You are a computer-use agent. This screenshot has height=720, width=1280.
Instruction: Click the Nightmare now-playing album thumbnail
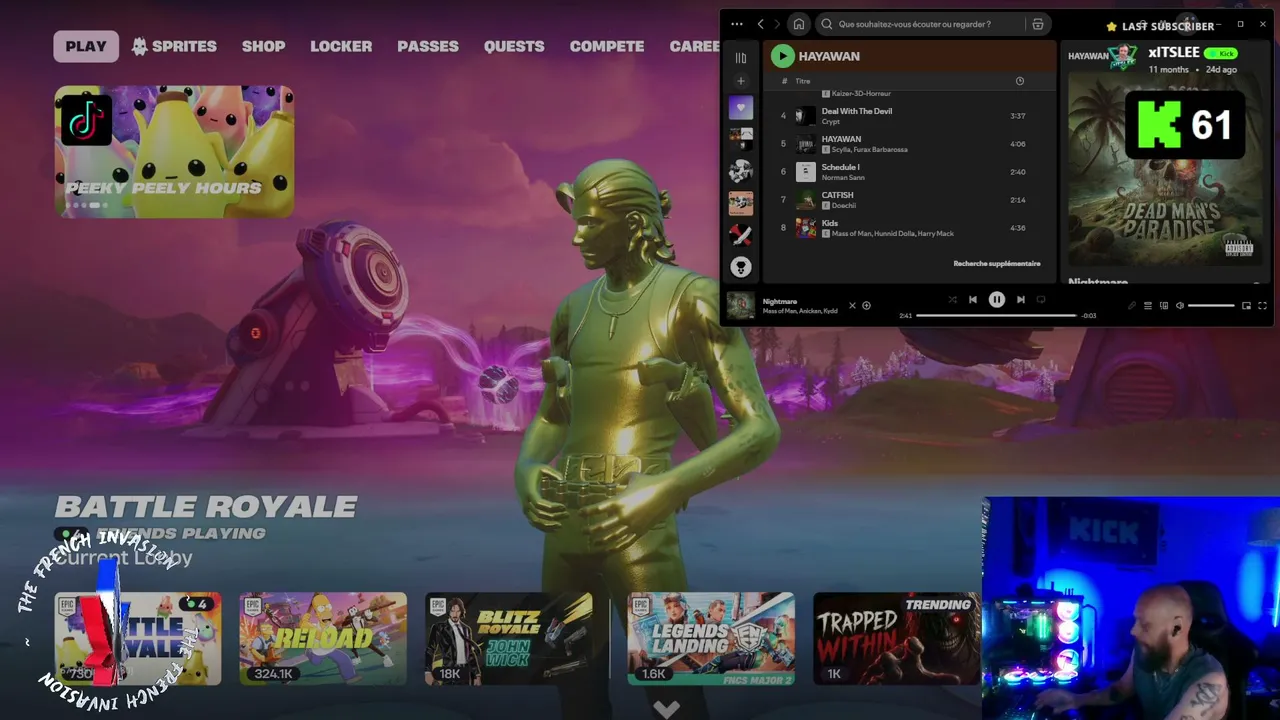[x=741, y=305]
